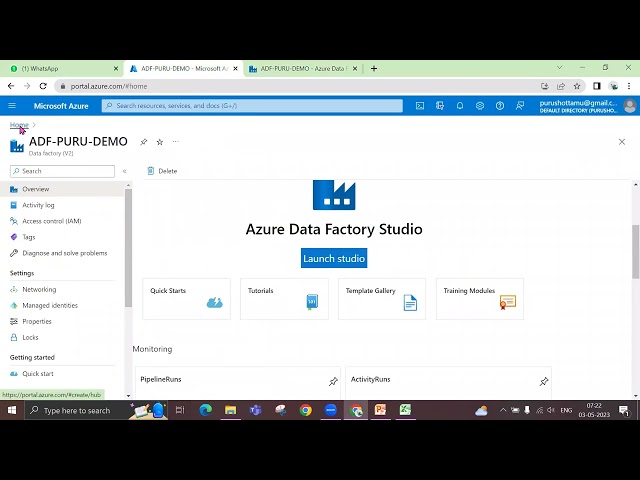Show hidden system tray icons

point(503,410)
